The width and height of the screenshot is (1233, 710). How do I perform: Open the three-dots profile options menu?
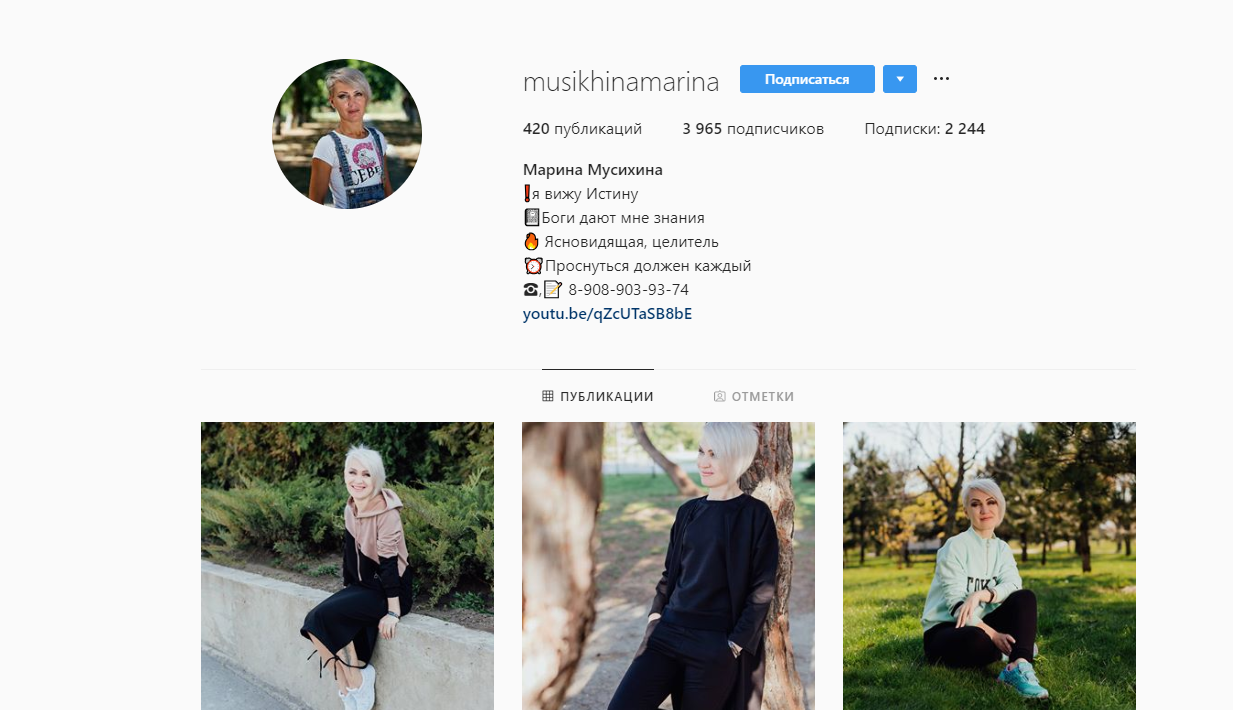point(941,79)
